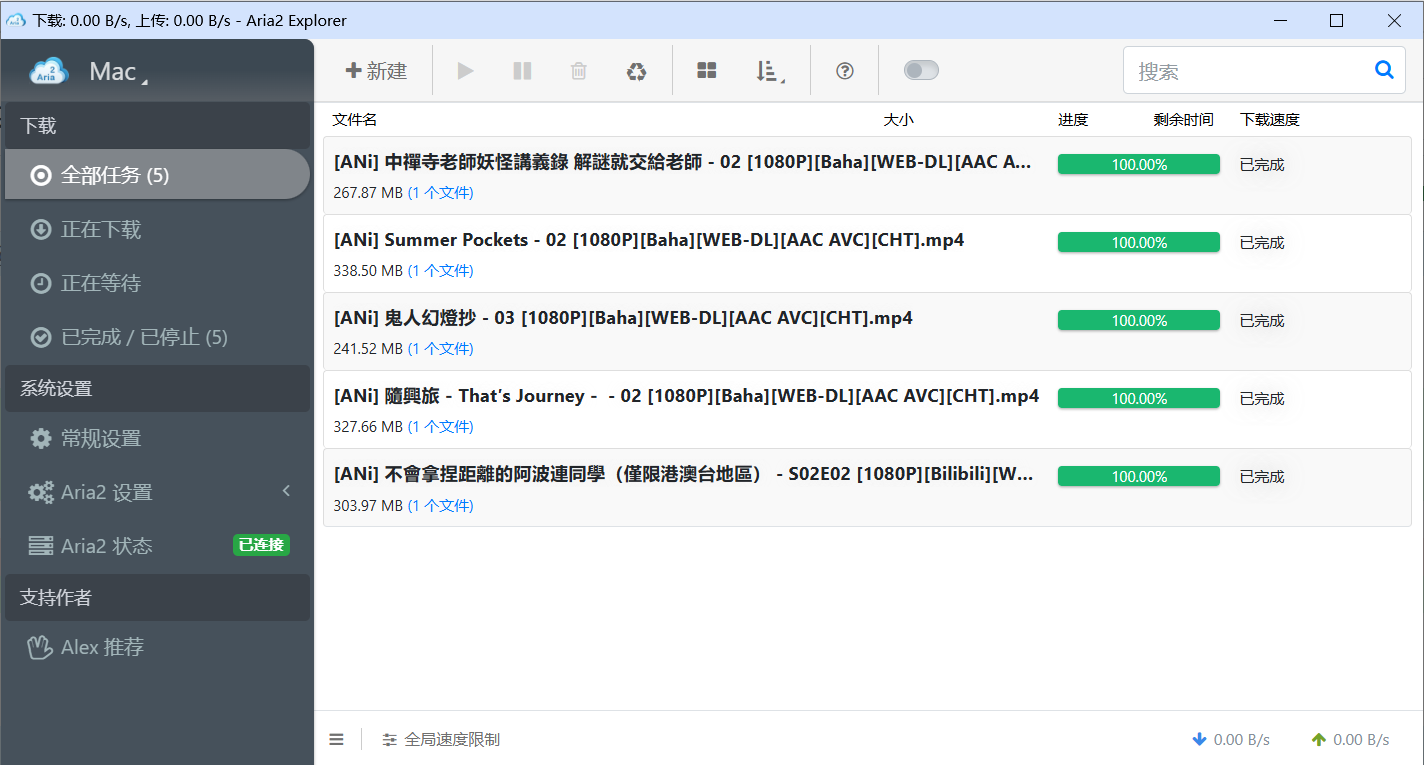Open Alex 推荐 in sidebar

[157, 647]
